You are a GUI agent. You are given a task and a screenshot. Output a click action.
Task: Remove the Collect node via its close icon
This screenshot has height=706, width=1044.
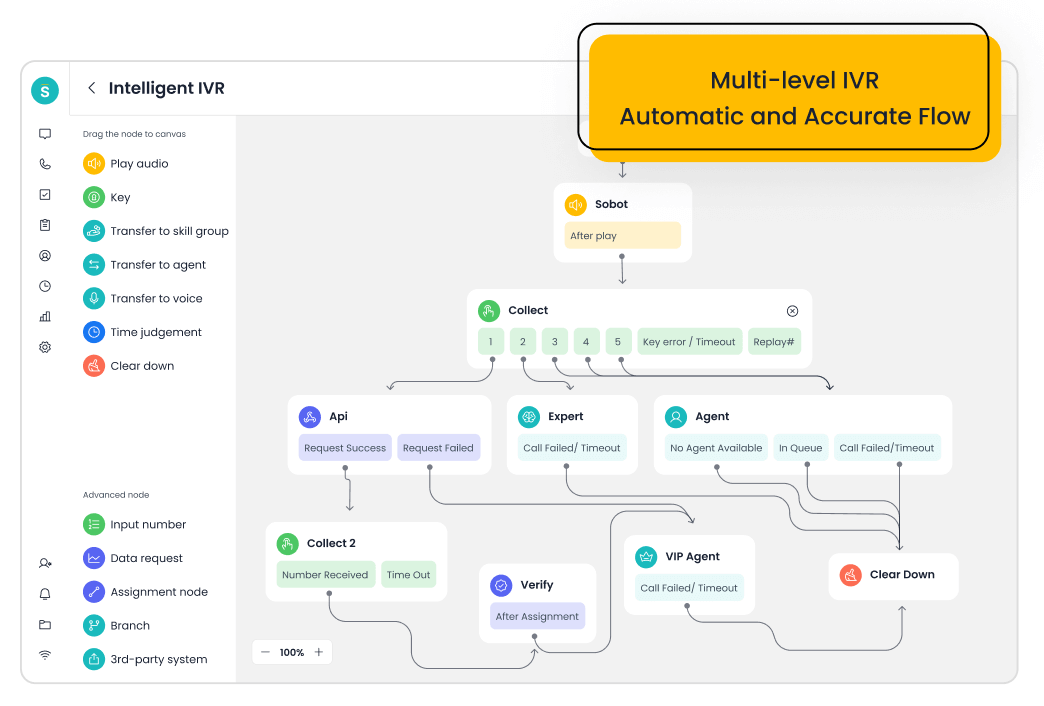click(792, 310)
